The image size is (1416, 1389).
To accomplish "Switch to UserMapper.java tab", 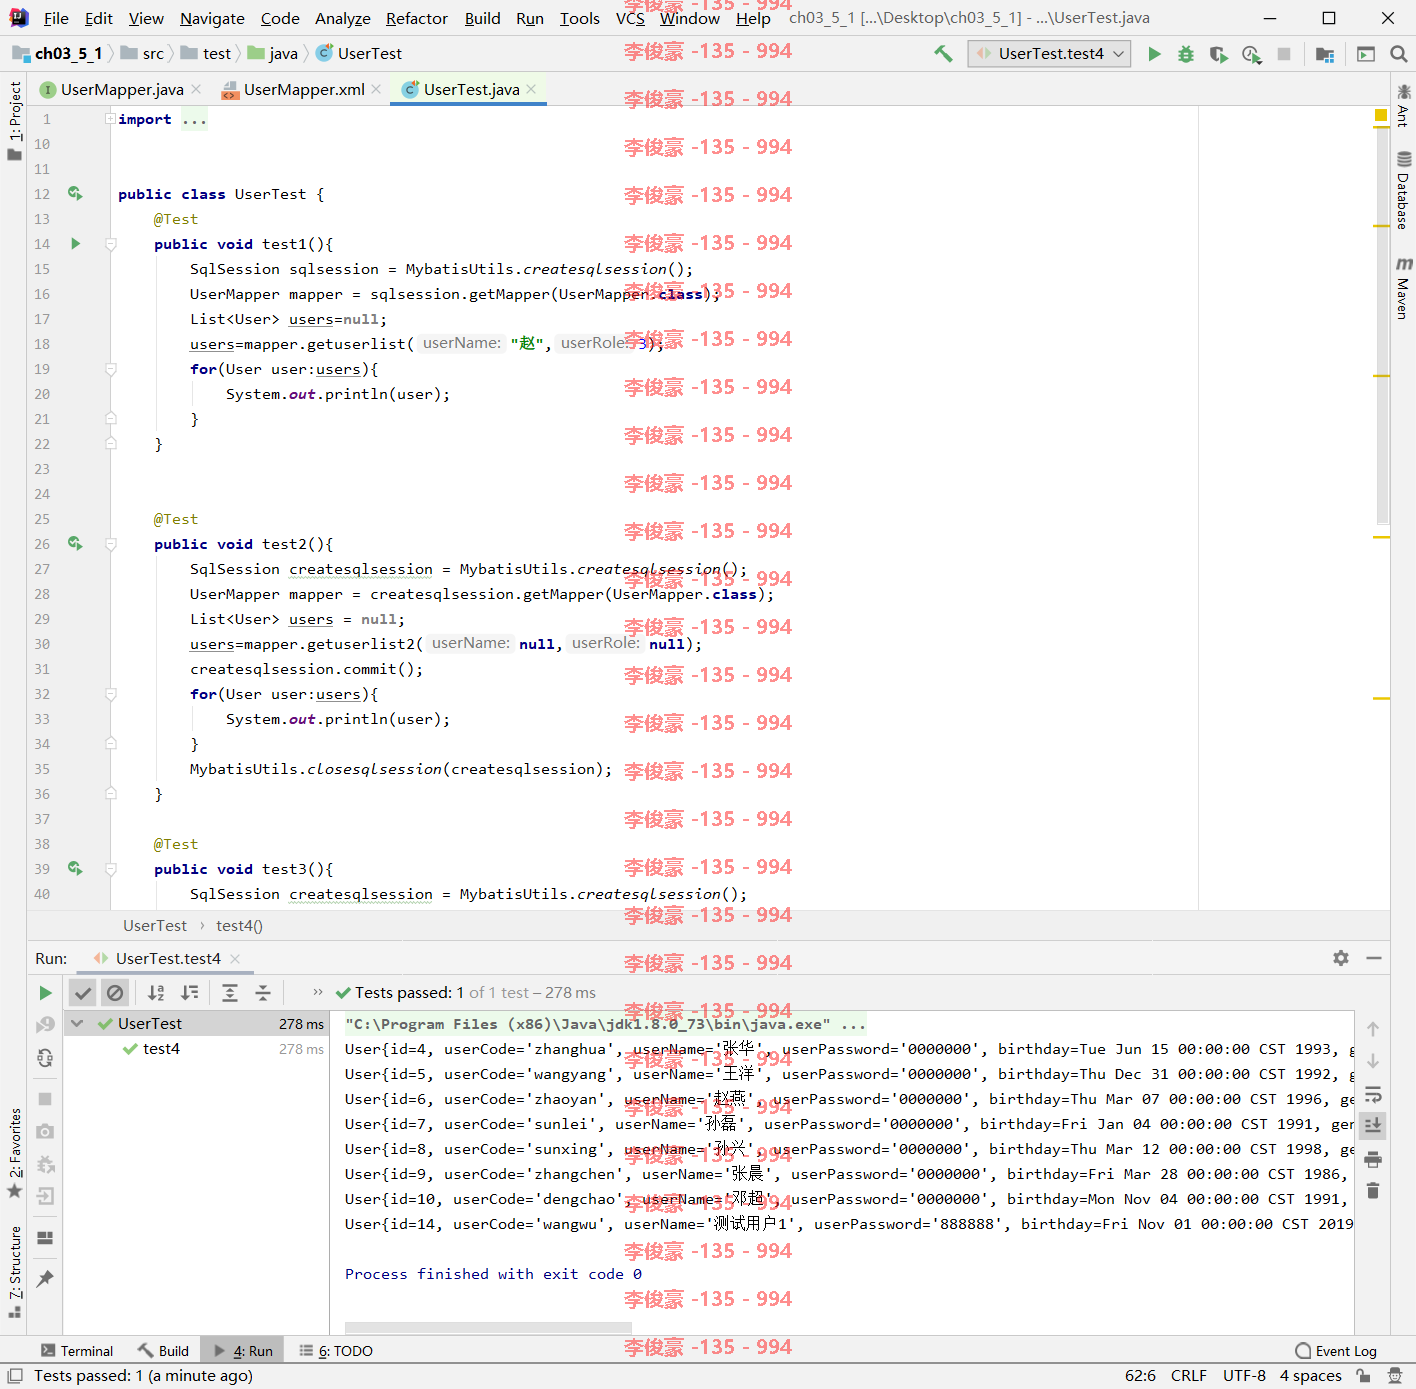I will (x=122, y=90).
